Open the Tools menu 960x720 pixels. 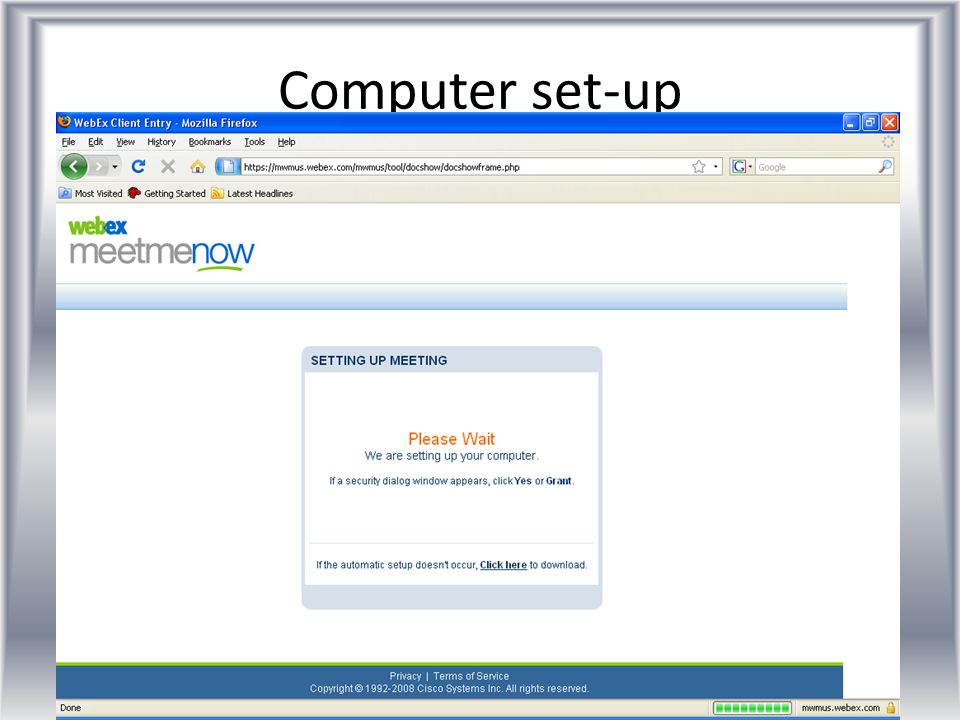255,142
